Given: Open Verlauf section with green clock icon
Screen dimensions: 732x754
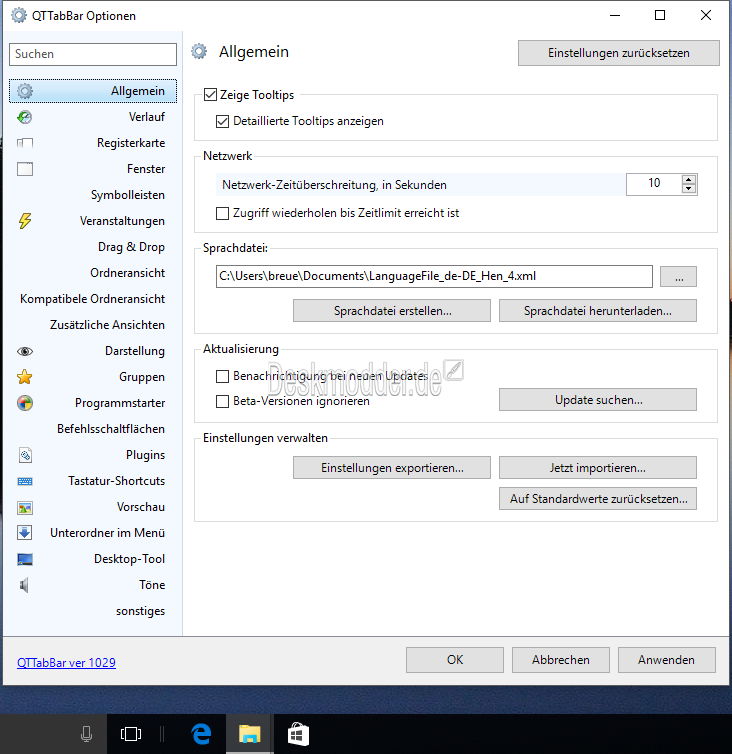Looking at the screenshot, I should 25,117.
